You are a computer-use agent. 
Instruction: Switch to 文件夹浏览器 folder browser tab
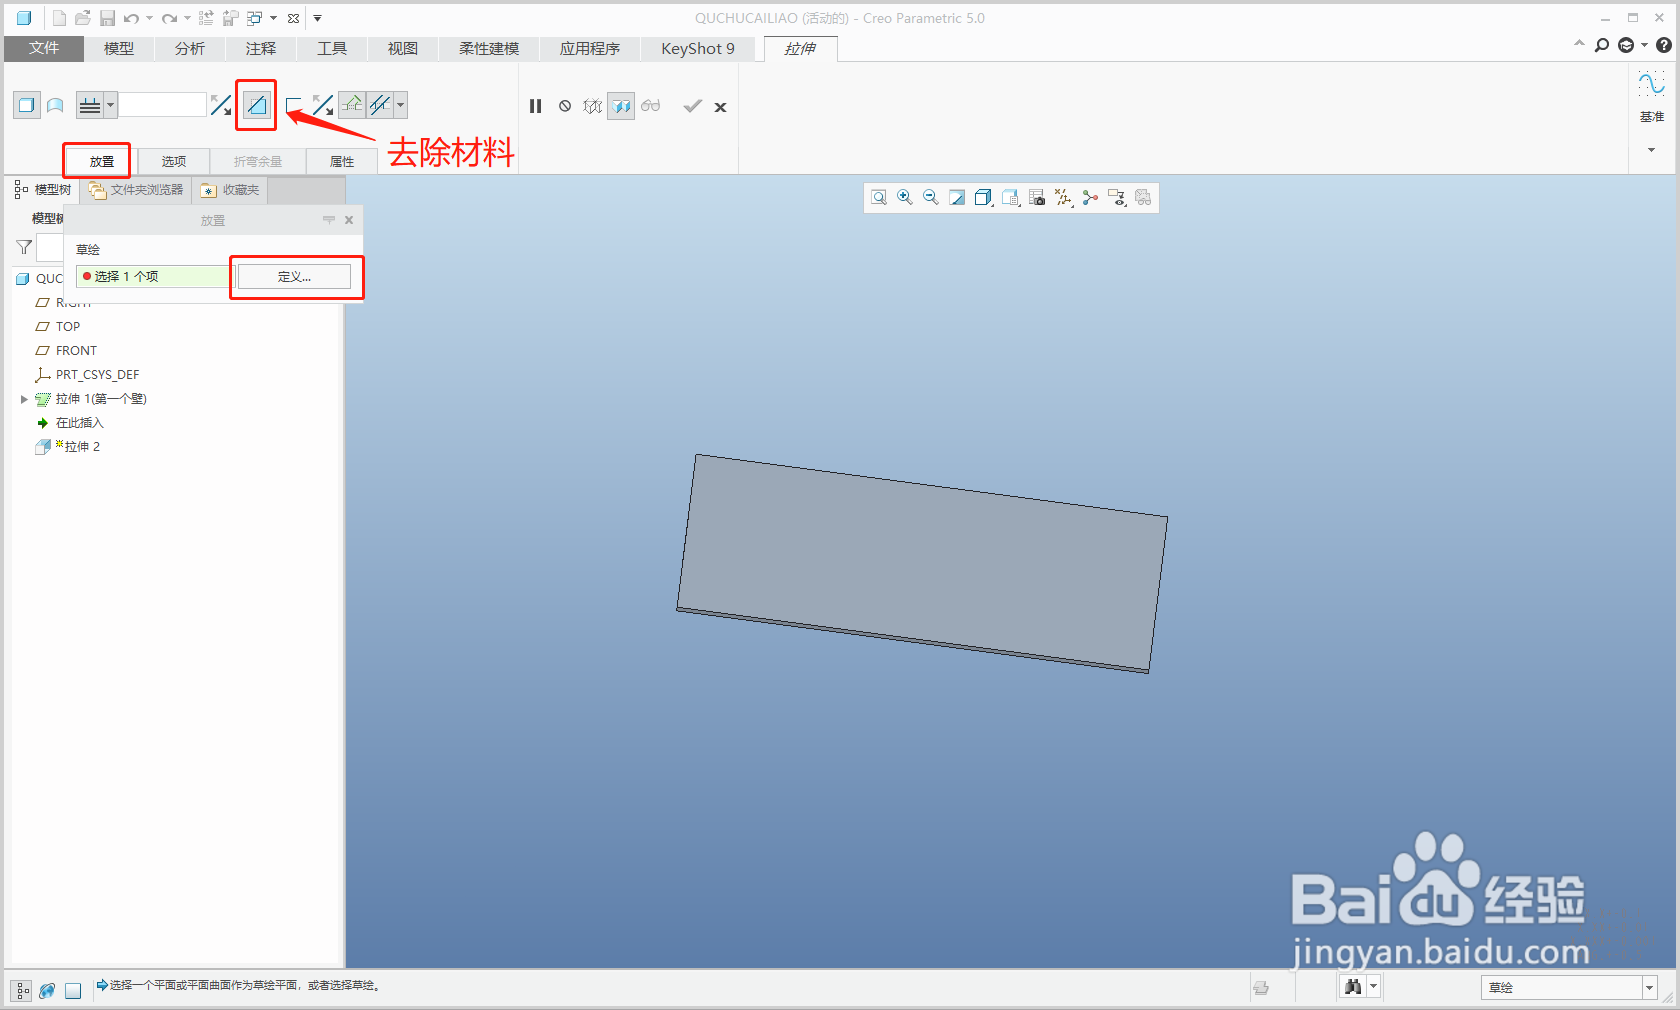coord(136,190)
